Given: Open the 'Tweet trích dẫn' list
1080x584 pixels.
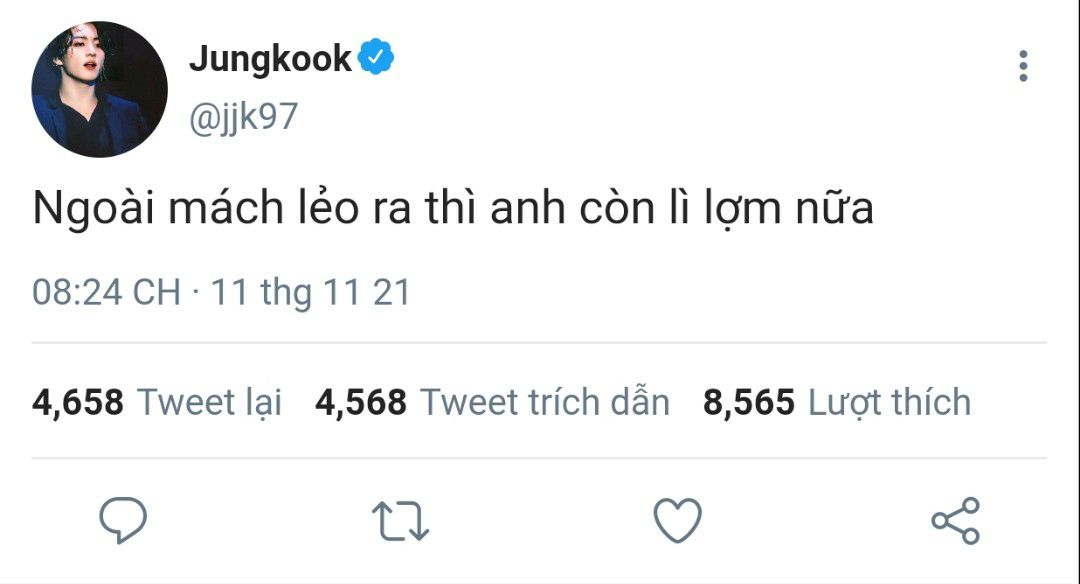Looking at the screenshot, I should (x=545, y=402).
